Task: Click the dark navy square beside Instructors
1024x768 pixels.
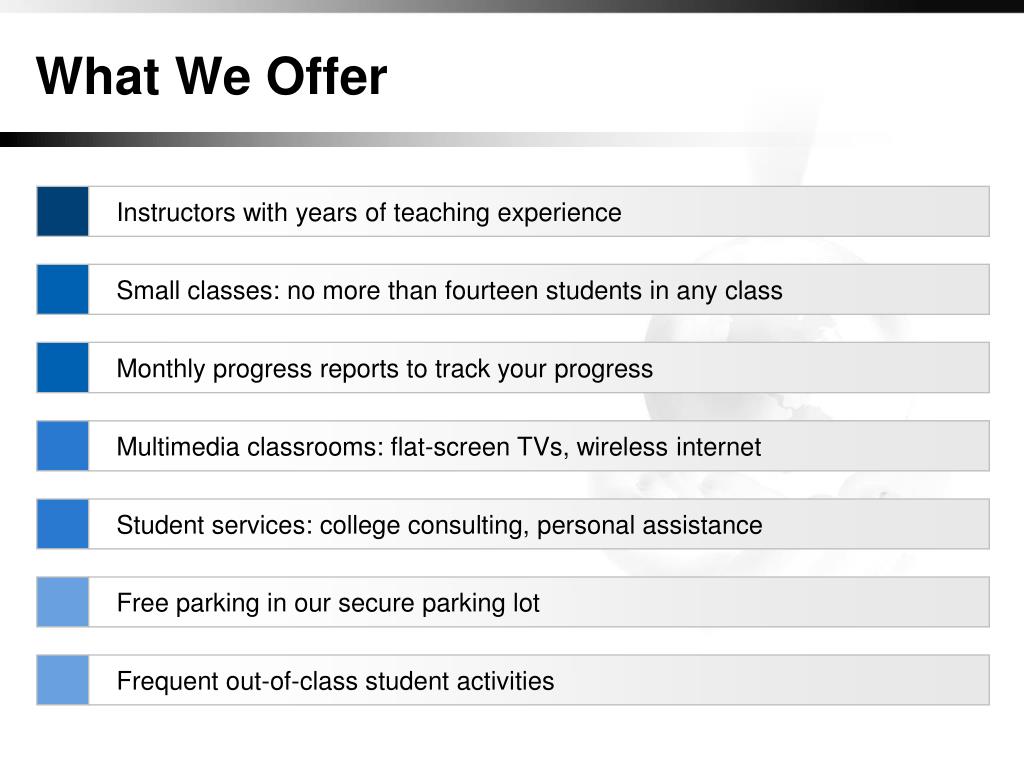Action: click(x=63, y=211)
